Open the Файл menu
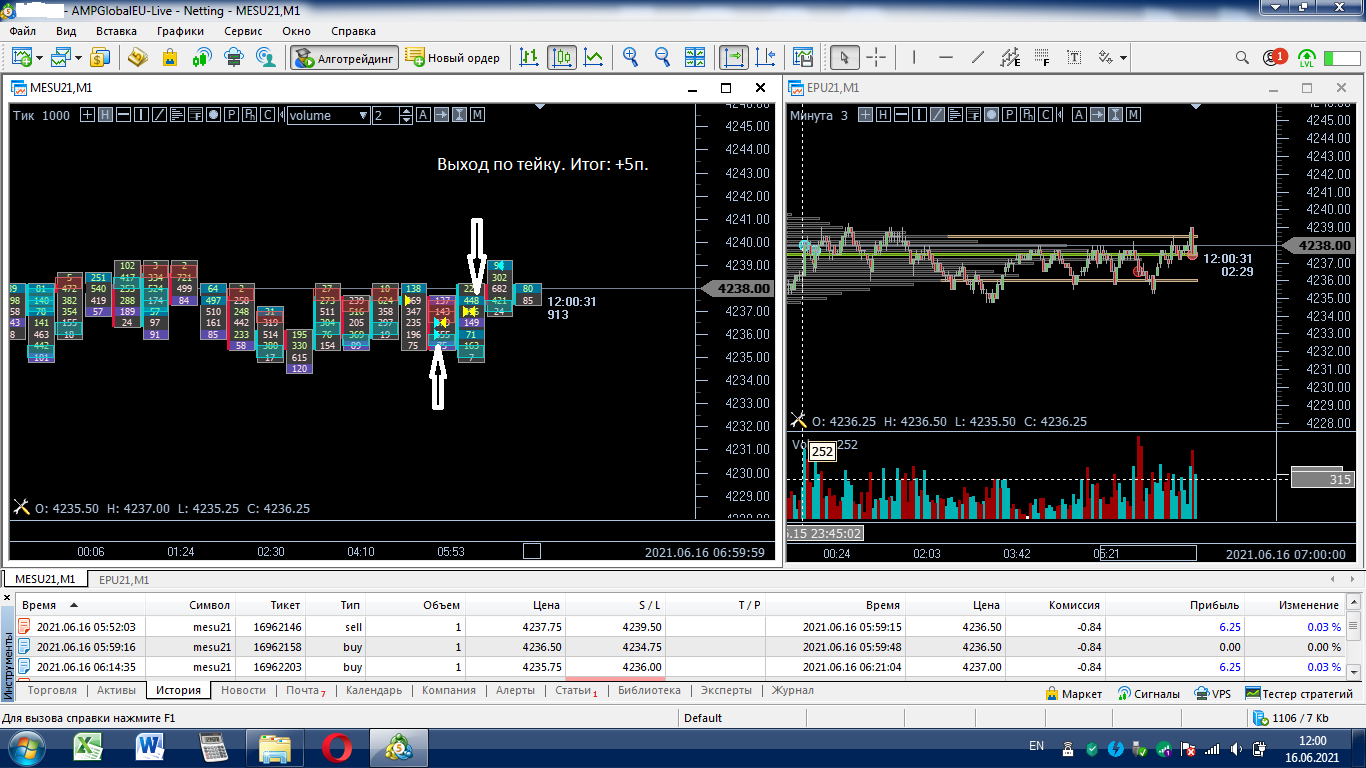 pyautogui.click(x=22, y=31)
